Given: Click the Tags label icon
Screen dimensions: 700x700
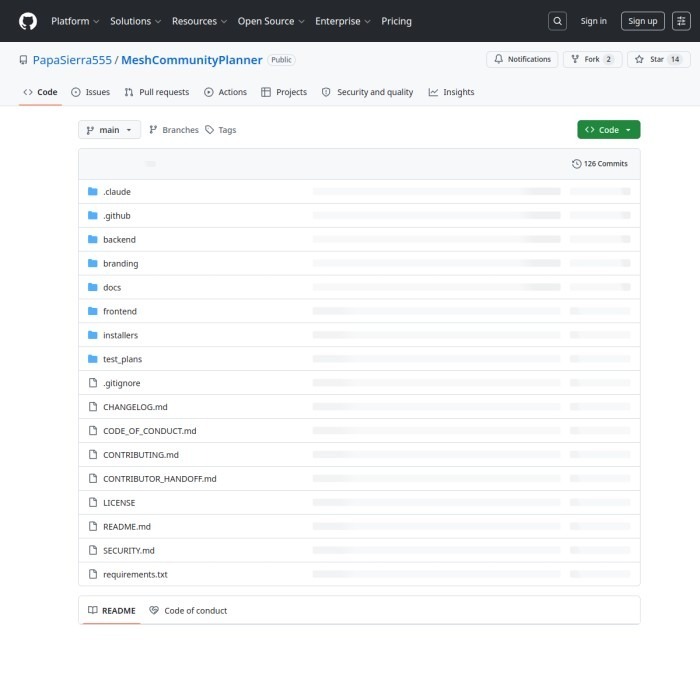Looking at the screenshot, I should click(209, 130).
